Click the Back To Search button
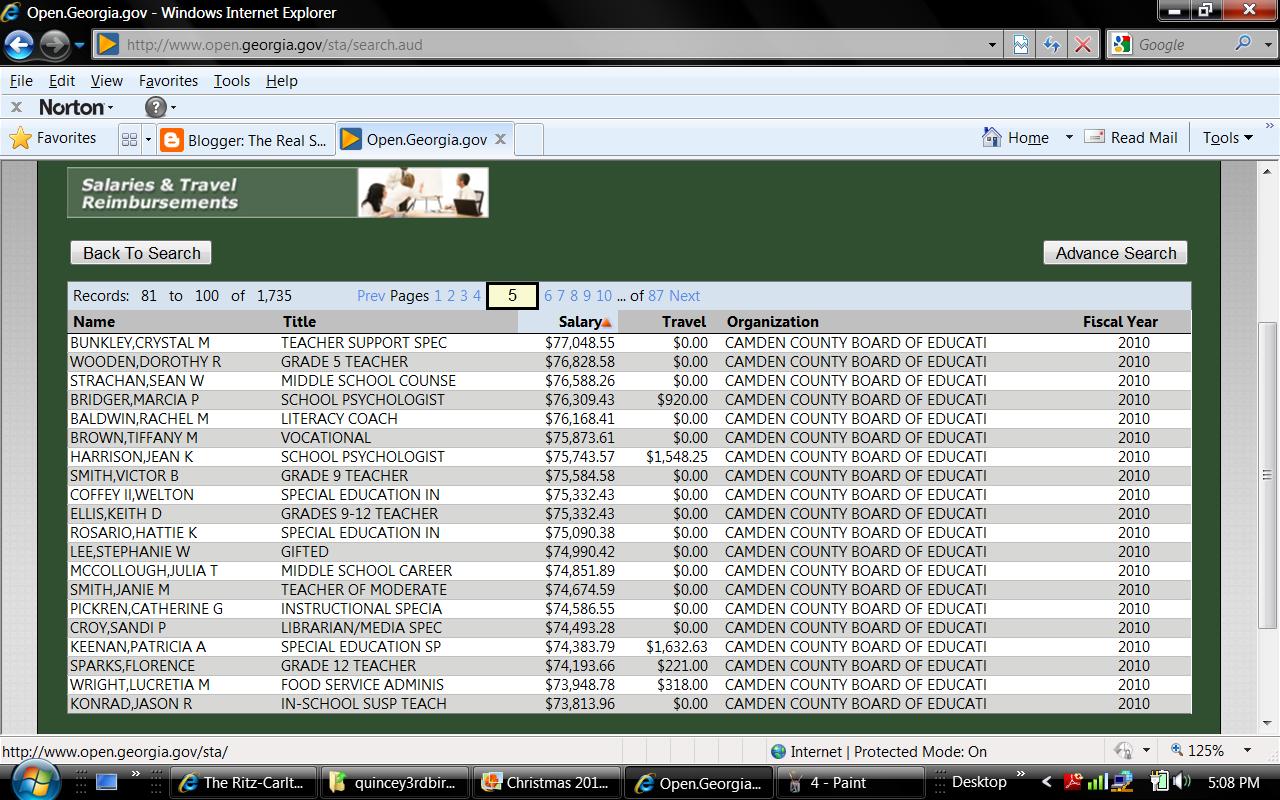This screenshot has height=800, width=1280. [141, 253]
